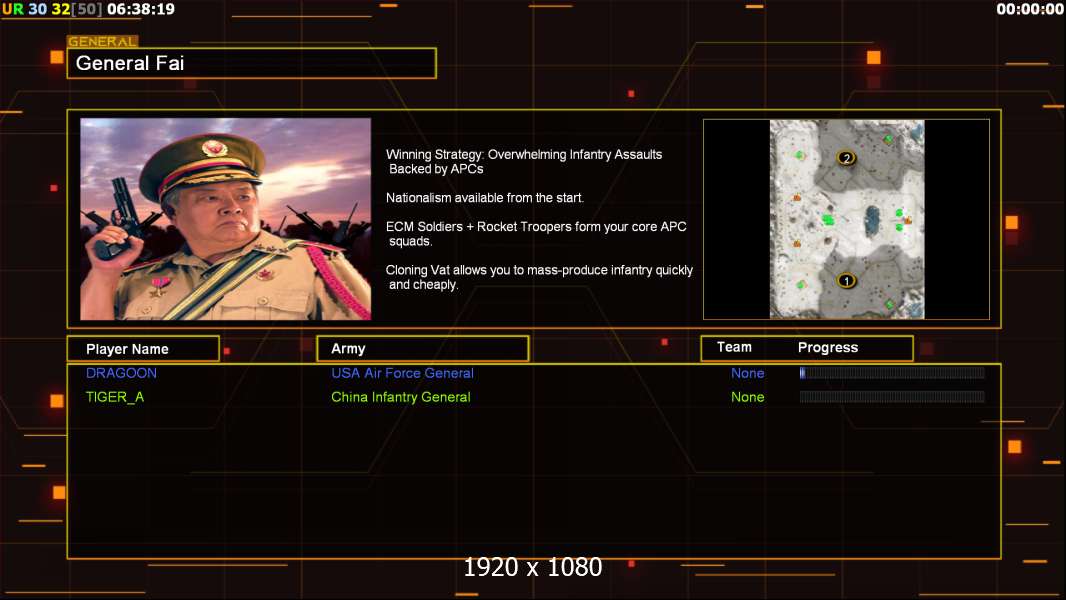Click the 06:38:19 clock readout
Screen dimensions: 1066x600
point(141,9)
